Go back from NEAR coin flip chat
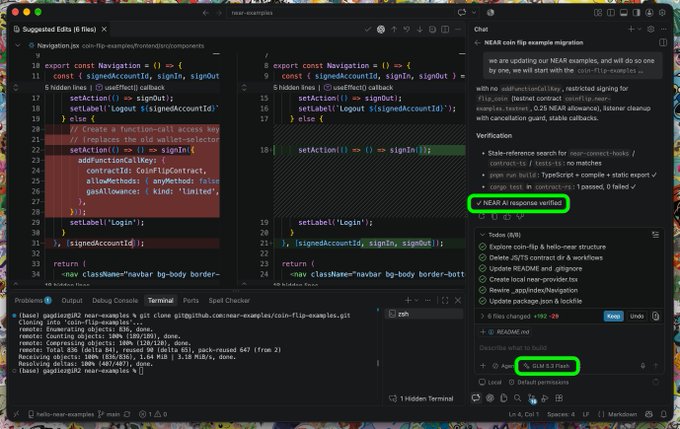 (x=477, y=43)
